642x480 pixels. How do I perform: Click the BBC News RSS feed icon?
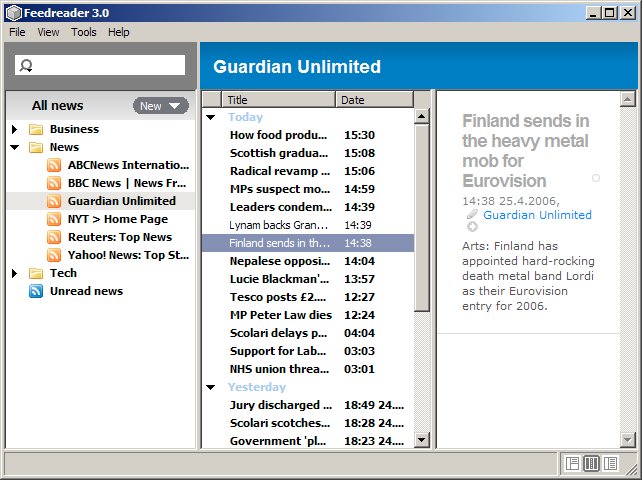[x=54, y=183]
